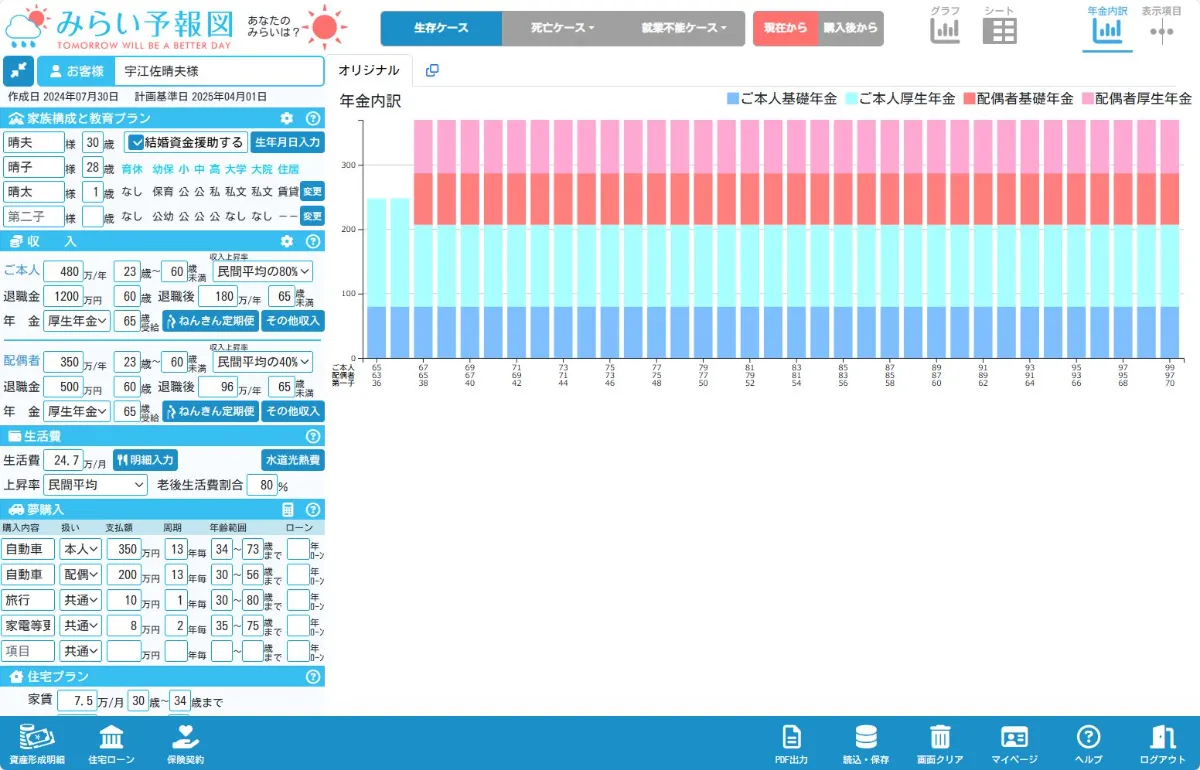Open ヘルプ from bottom bar
Image resolution: width=1200 pixels, height=770 pixels.
1088,743
